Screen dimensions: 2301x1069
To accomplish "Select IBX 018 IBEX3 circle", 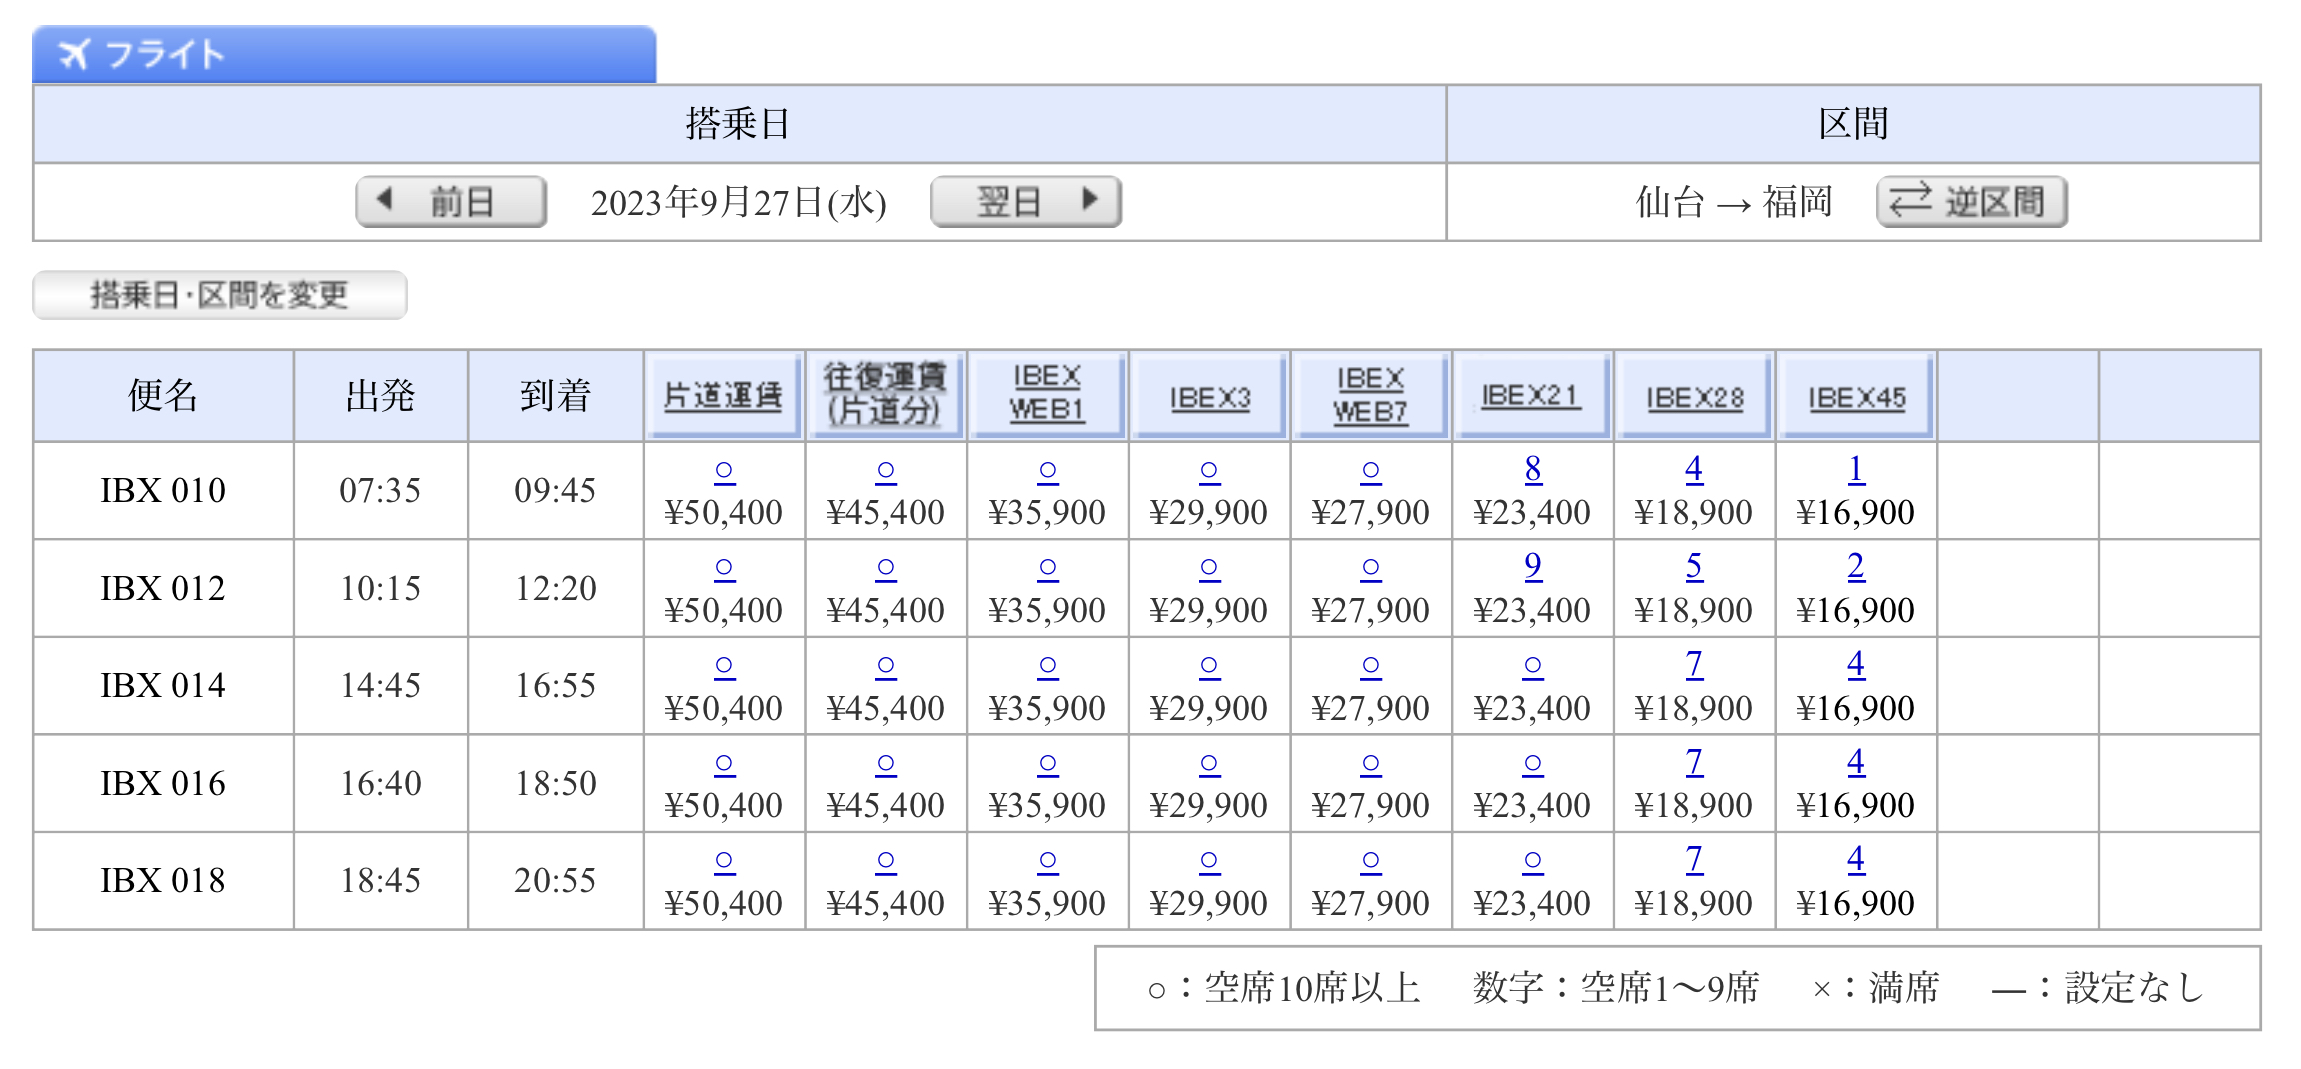I will coord(1209,861).
